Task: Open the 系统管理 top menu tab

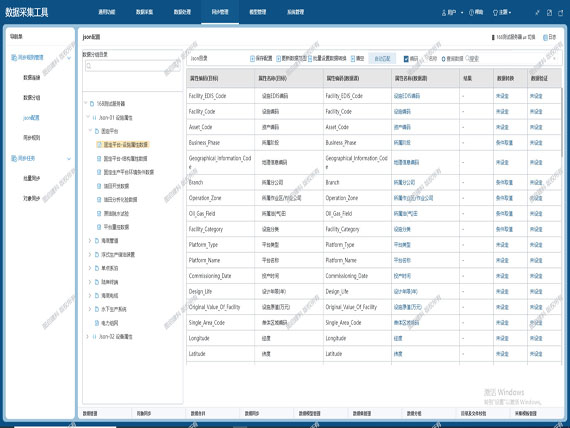Action: tap(296, 12)
